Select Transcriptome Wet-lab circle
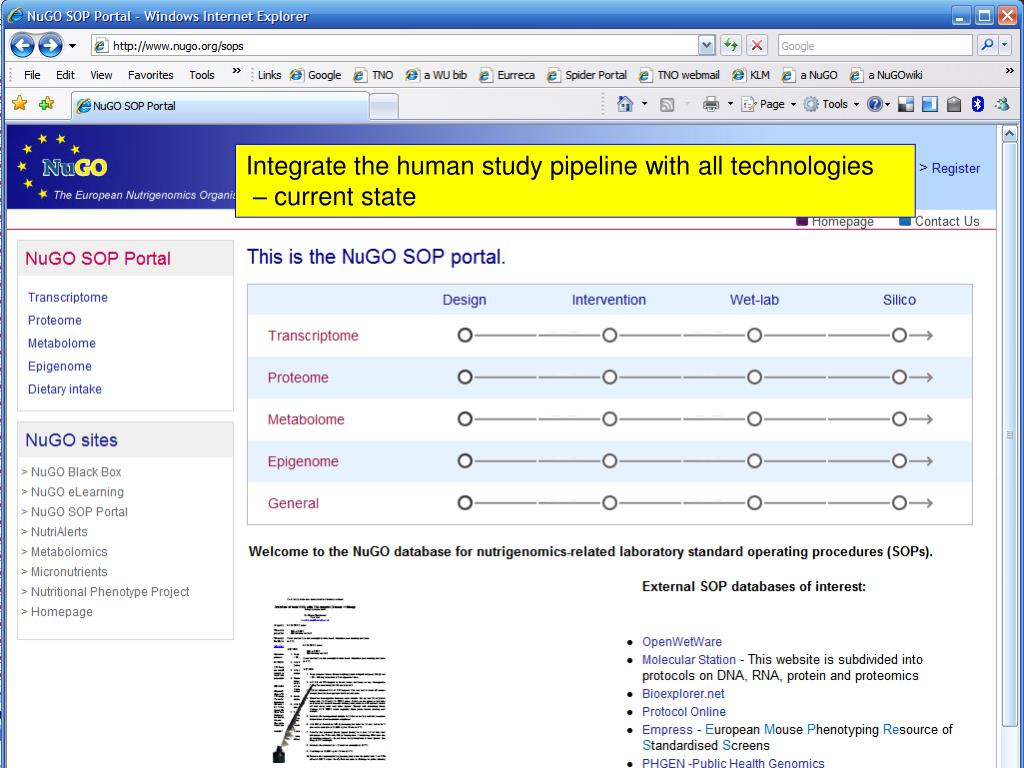The width and height of the screenshot is (1024, 768). tap(754, 335)
